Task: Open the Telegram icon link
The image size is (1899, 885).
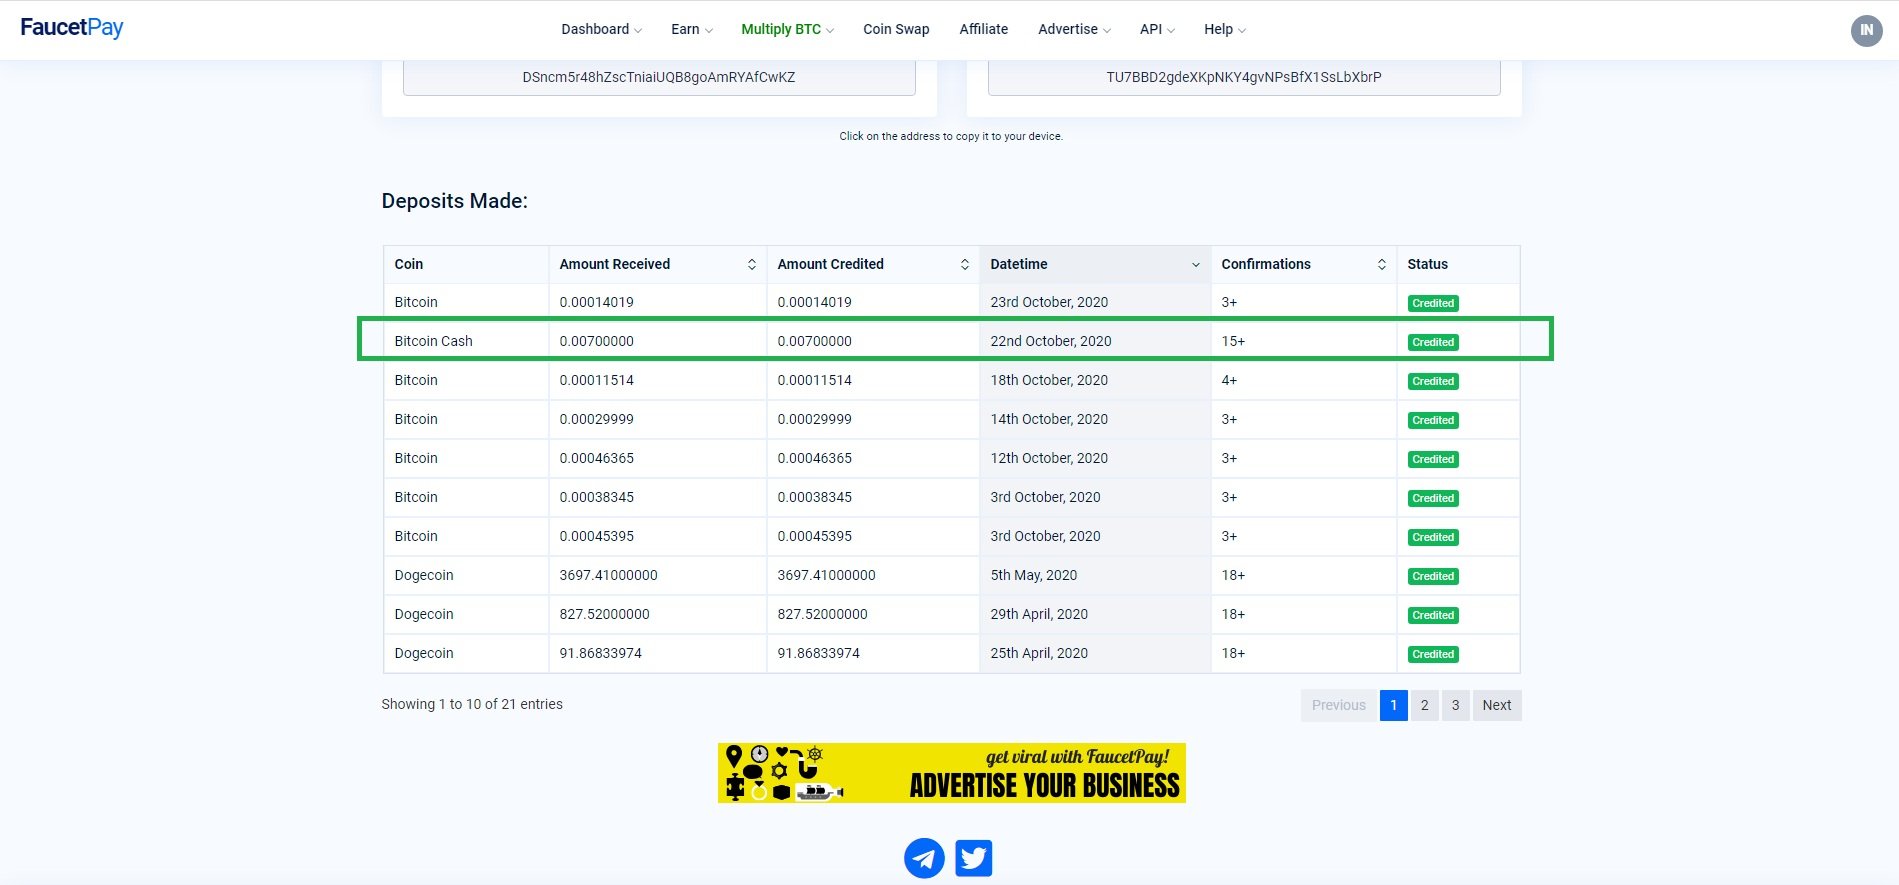Action: [x=924, y=858]
